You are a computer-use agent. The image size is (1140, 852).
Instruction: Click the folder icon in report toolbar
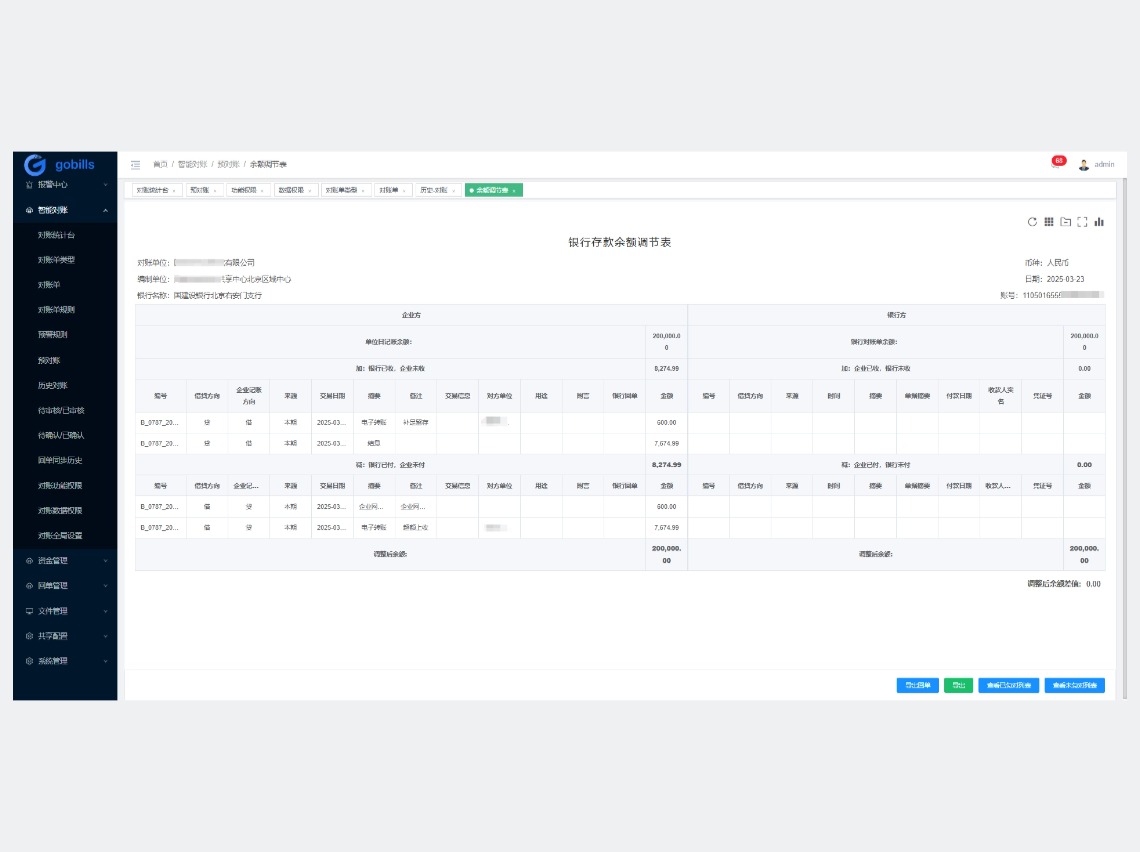pos(1066,222)
